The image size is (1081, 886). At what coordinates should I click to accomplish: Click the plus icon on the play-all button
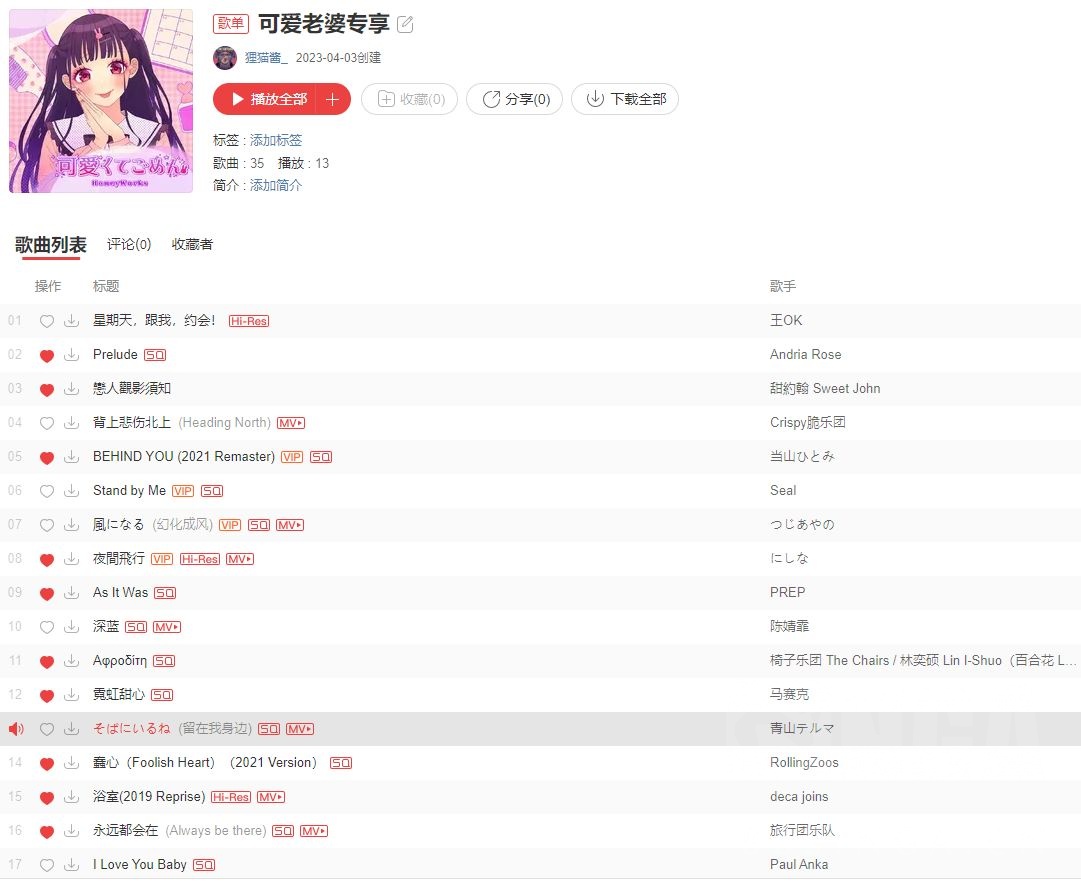point(332,99)
